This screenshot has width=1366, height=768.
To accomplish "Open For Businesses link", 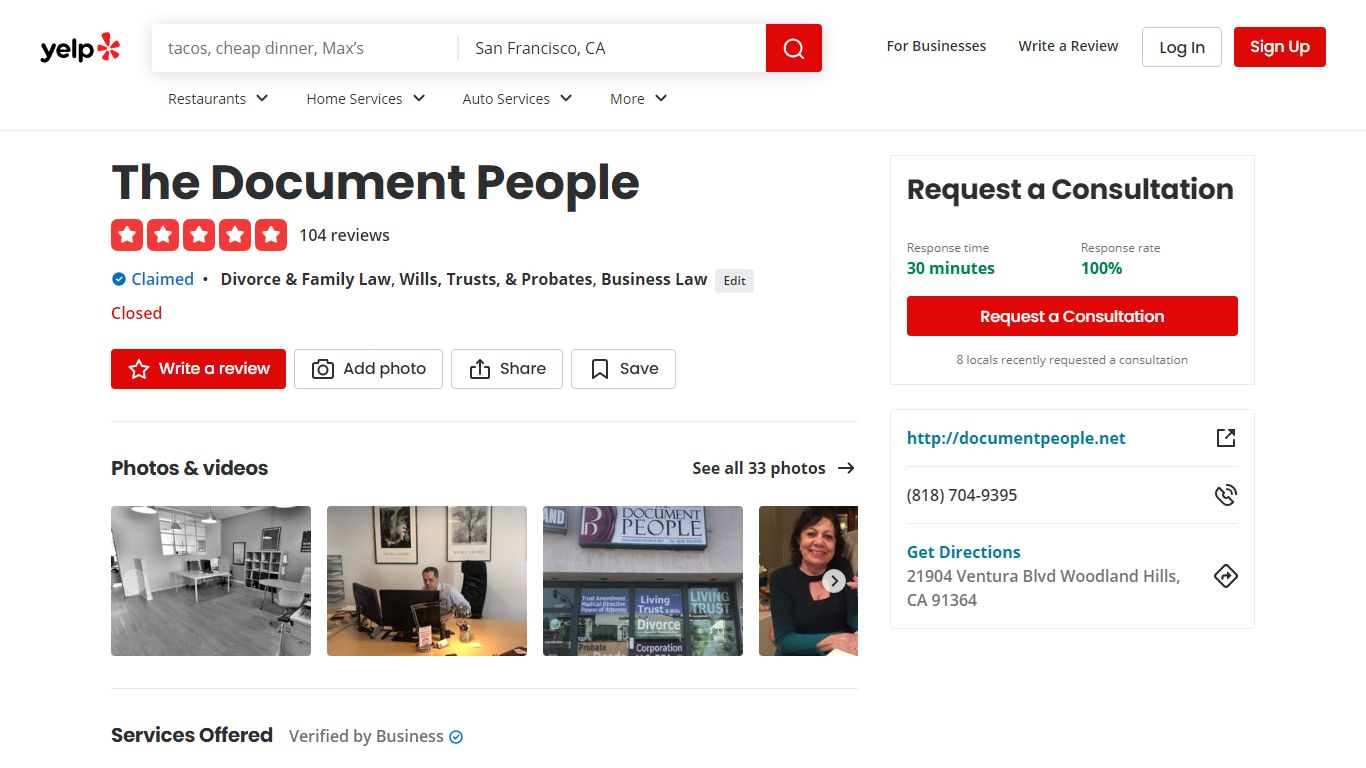I will pyautogui.click(x=936, y=46).
